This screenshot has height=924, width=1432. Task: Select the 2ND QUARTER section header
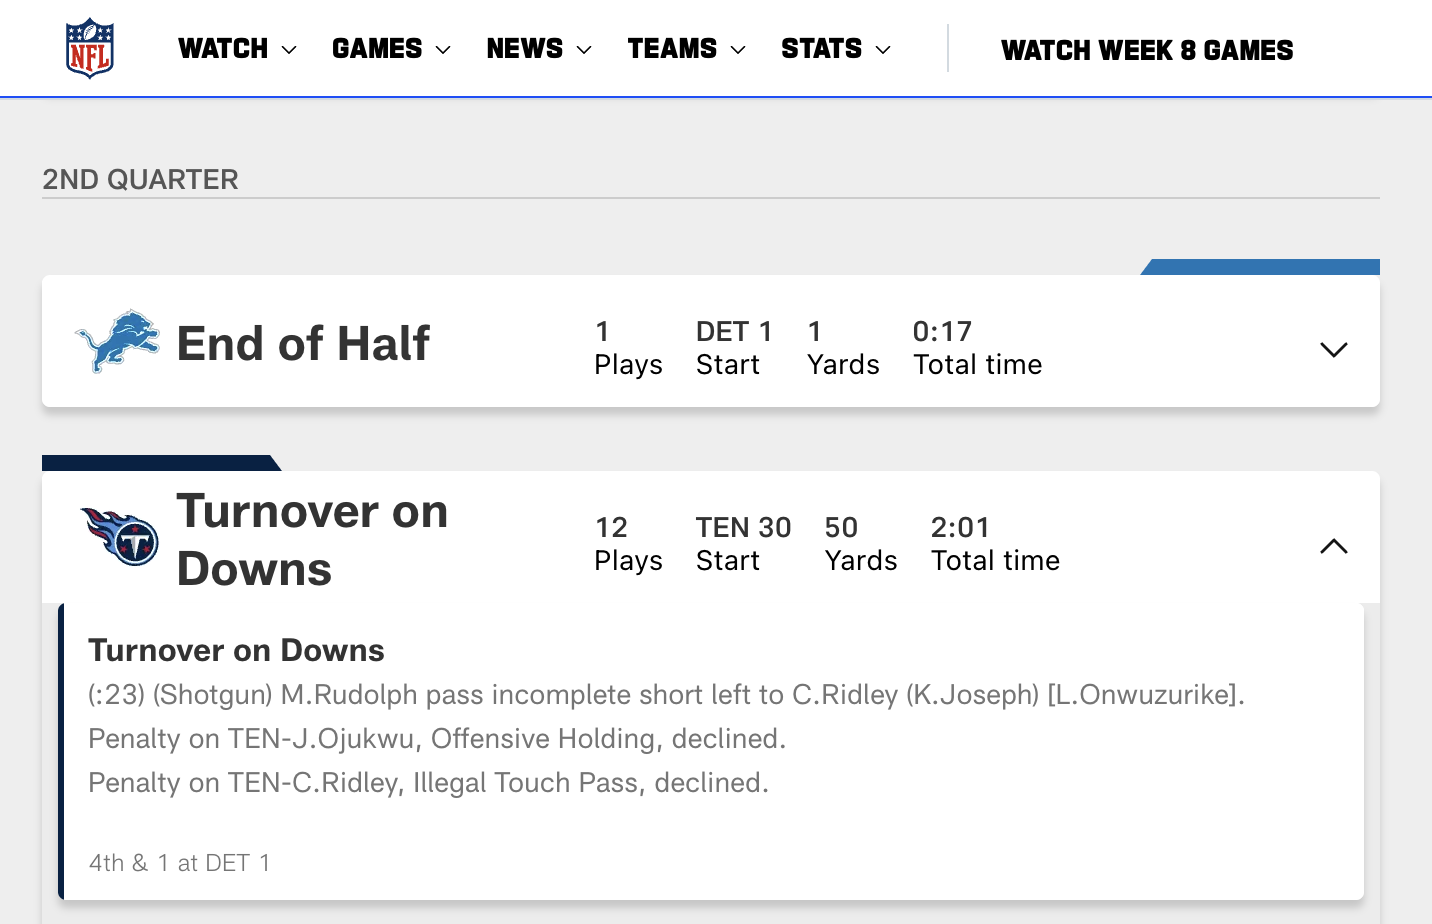click(x=140, y=179)
